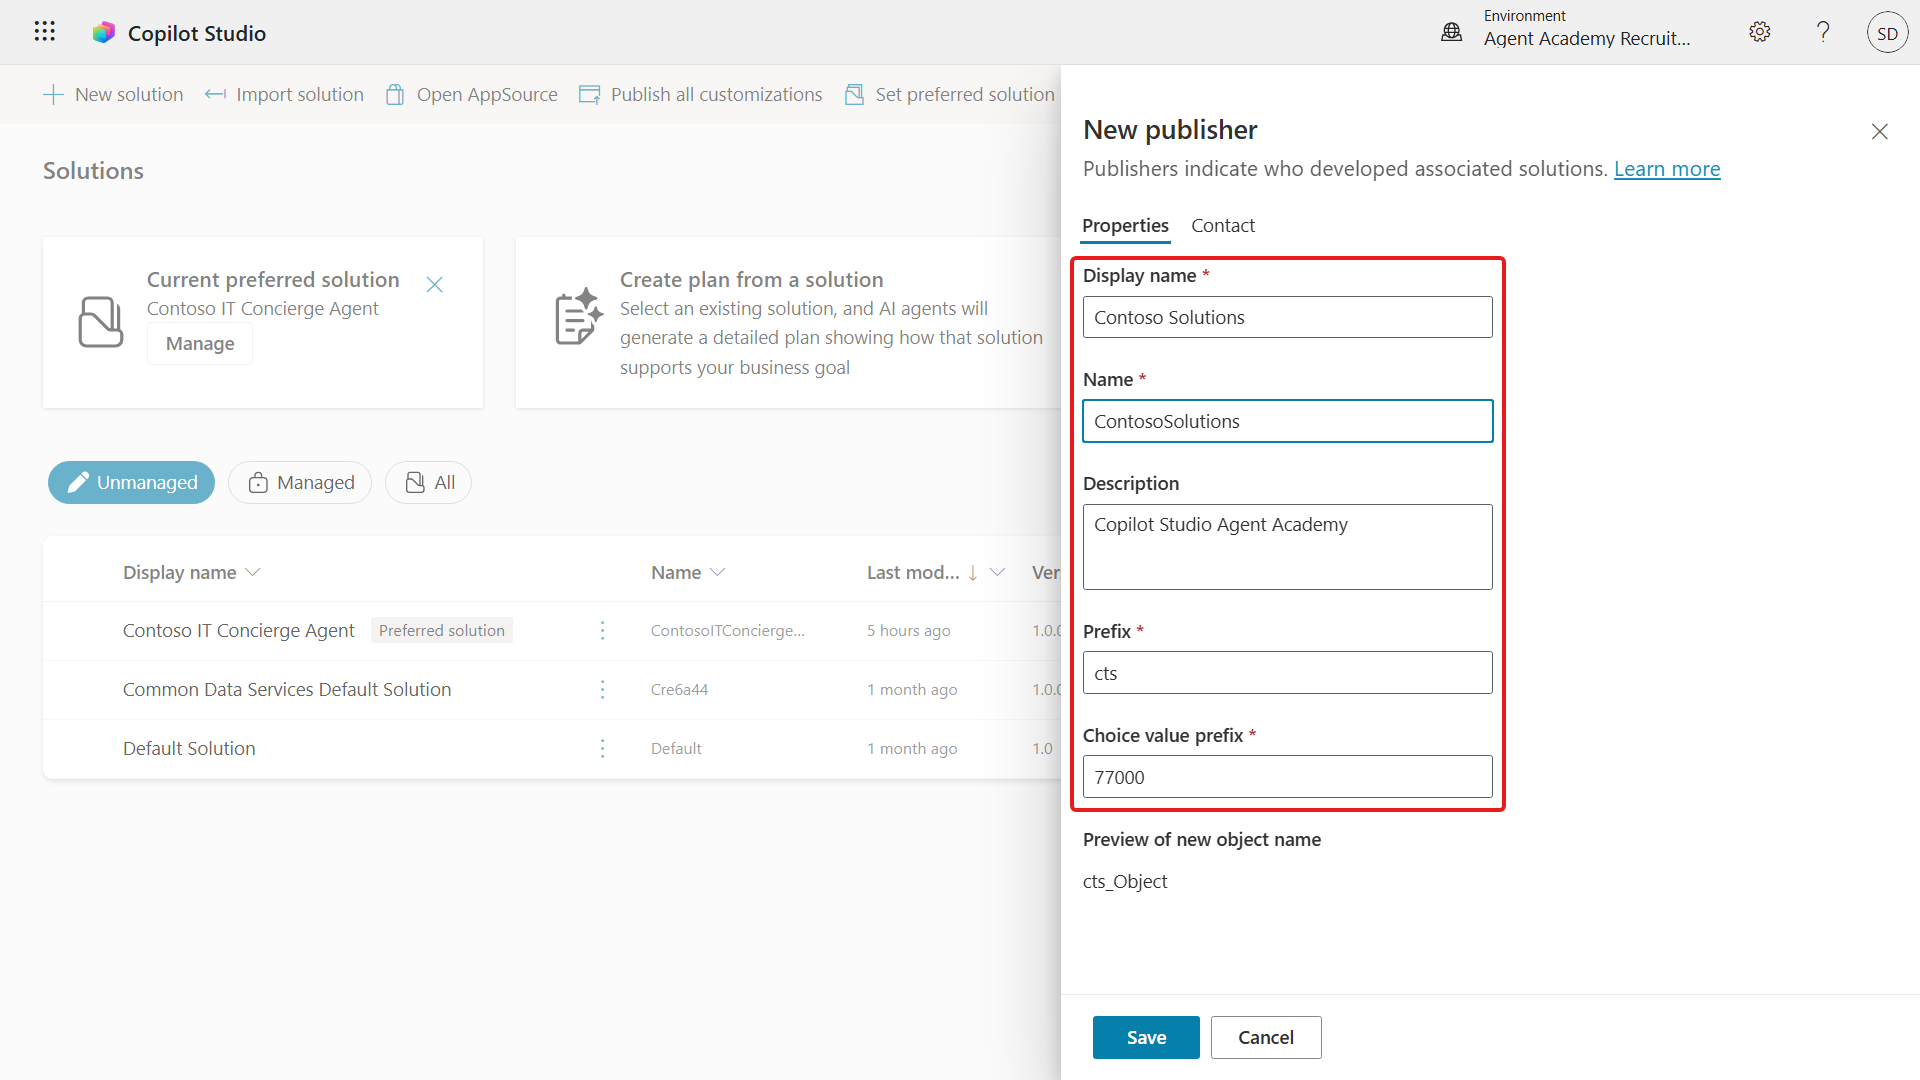Open AppSource from the toolbar
Viewport: 1920px width, 1080px height.
(x=471, y=94)
